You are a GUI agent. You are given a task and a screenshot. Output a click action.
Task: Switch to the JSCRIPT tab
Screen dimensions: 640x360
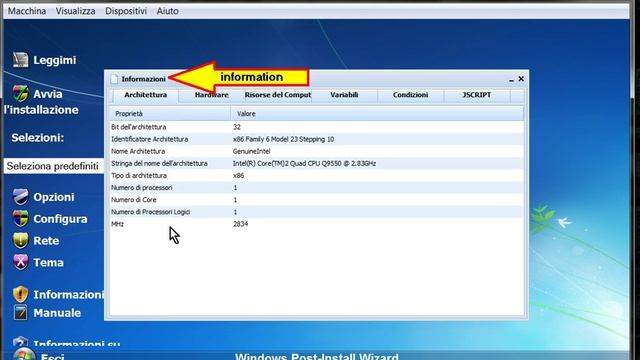click(476, 95)
